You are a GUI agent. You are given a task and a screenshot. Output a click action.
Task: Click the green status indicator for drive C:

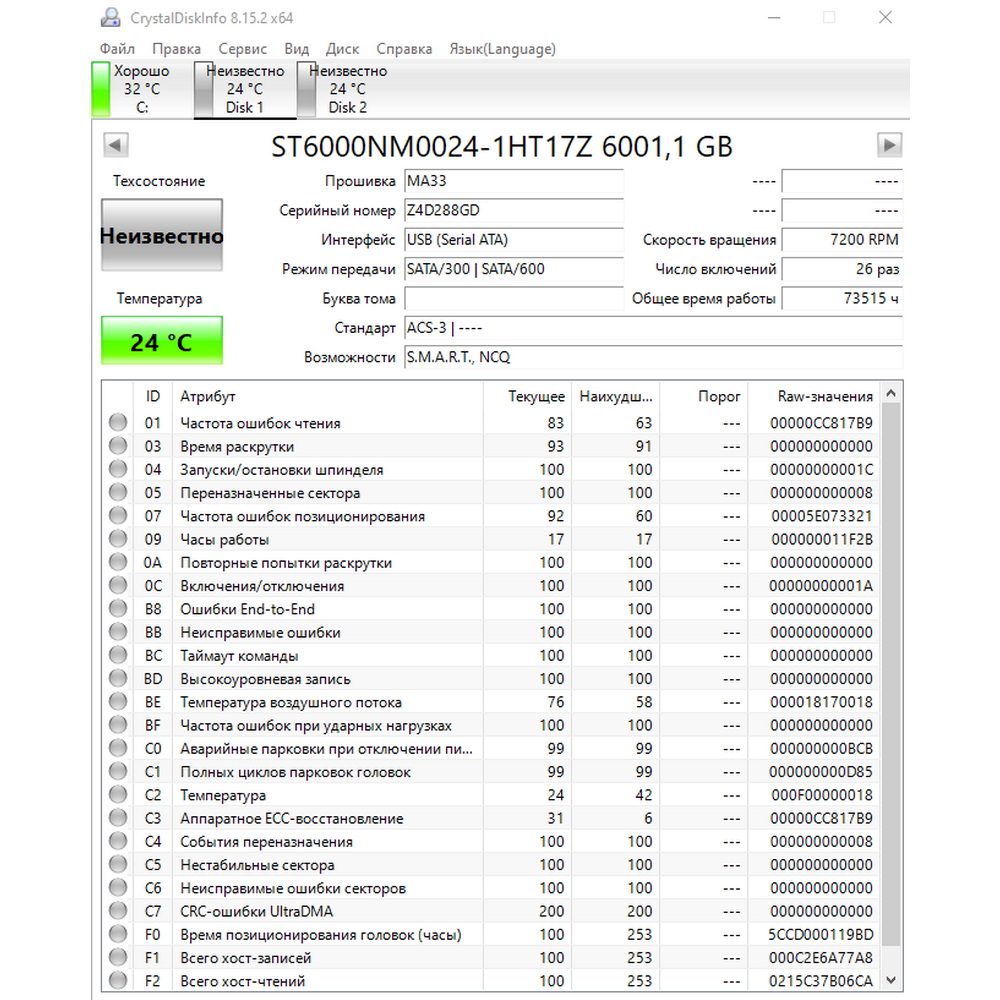101,89
